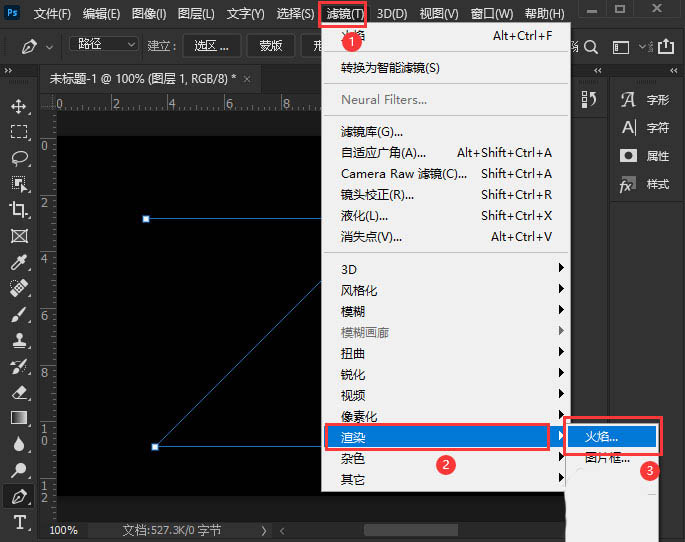Choose 转换为智能滤镜(S)
Viewport: 685px width, 542px height.
pos(445,68)
